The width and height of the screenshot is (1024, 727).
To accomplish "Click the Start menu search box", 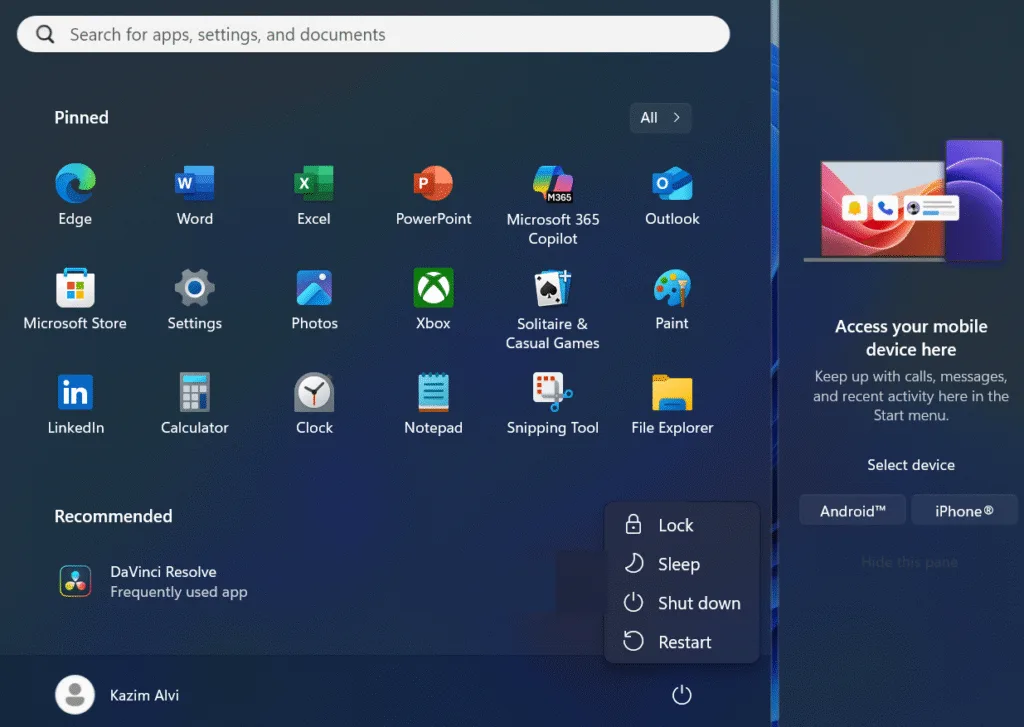I will click(373, 35).
